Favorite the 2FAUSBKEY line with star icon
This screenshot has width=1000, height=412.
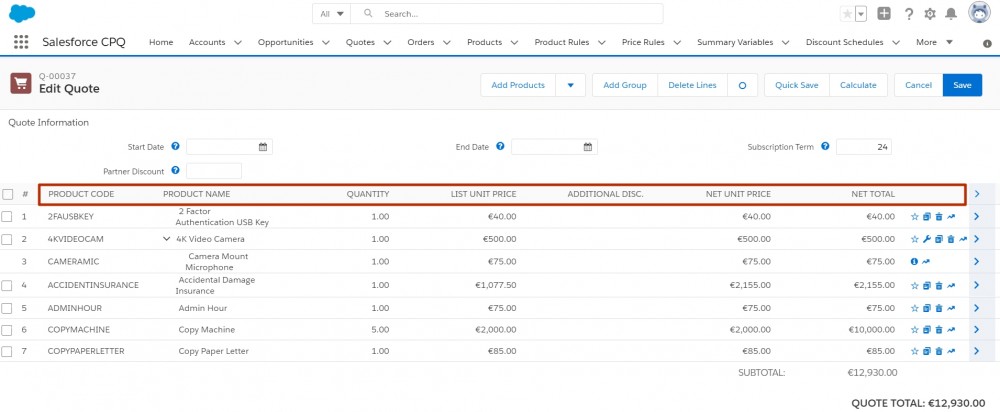click(x=915, y=217)
